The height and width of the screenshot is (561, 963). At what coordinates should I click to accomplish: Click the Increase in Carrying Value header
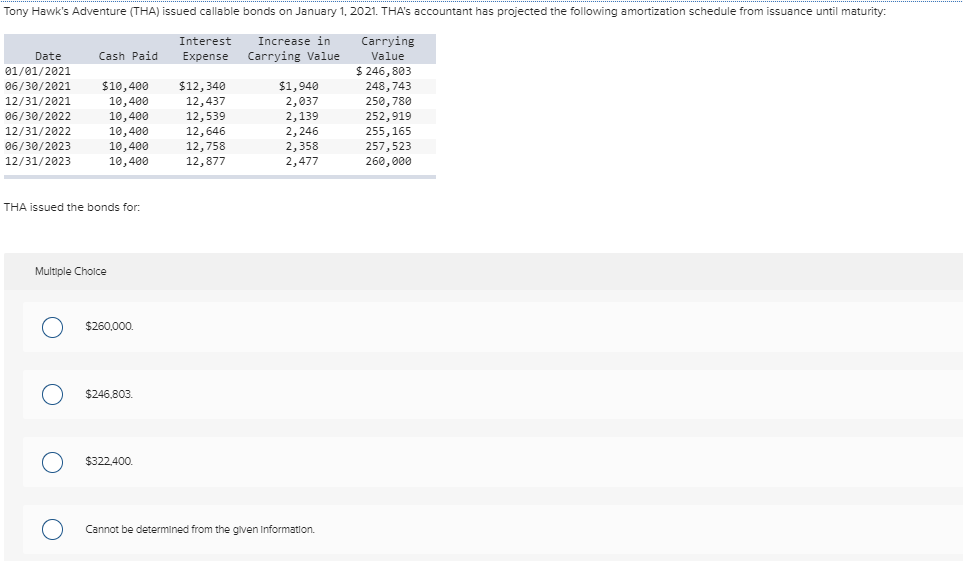(x=294, y=49)
